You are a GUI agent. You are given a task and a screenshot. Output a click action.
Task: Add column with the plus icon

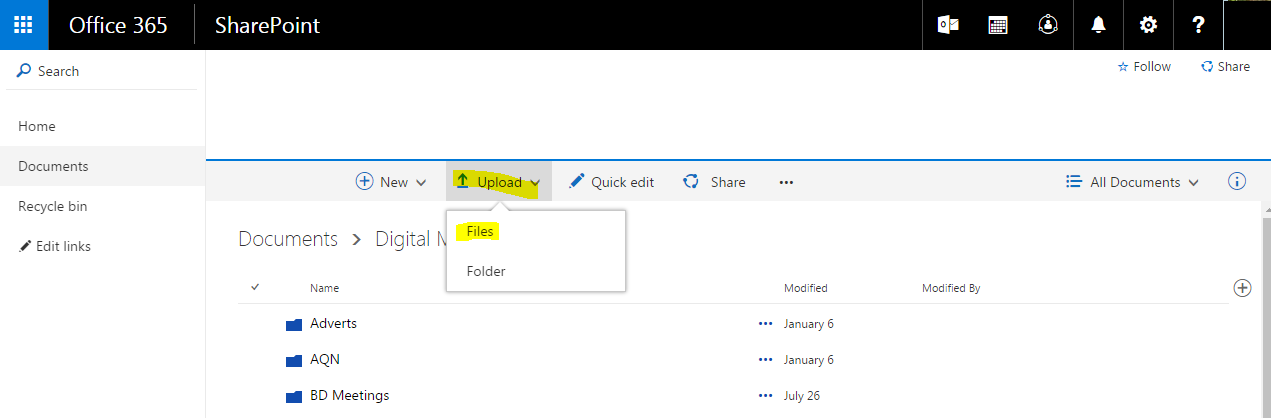tap(1243, 288)
